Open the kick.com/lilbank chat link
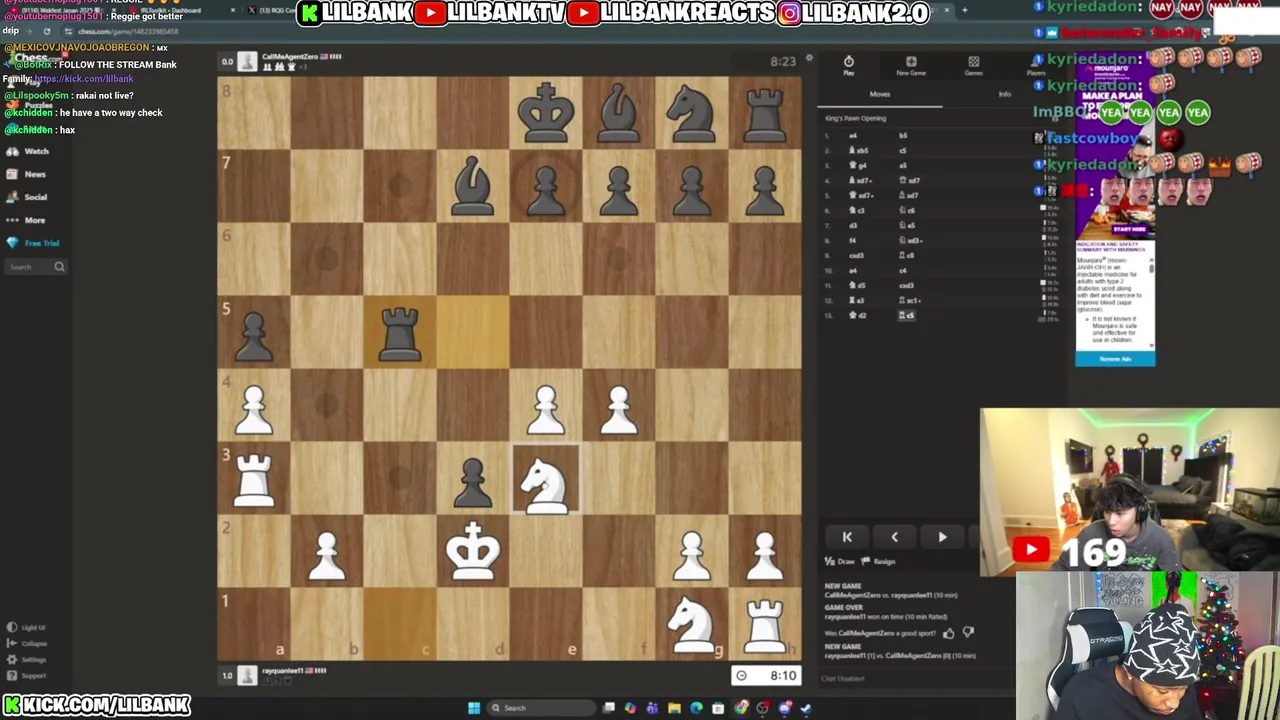This screenshot has width=1280, height=720. pyautogui.click(x=83, y=79)
